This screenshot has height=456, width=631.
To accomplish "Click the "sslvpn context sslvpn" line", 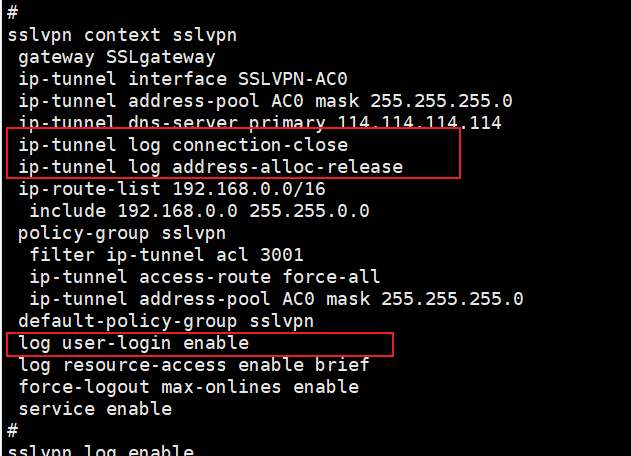I will click(x=122, y=35).
